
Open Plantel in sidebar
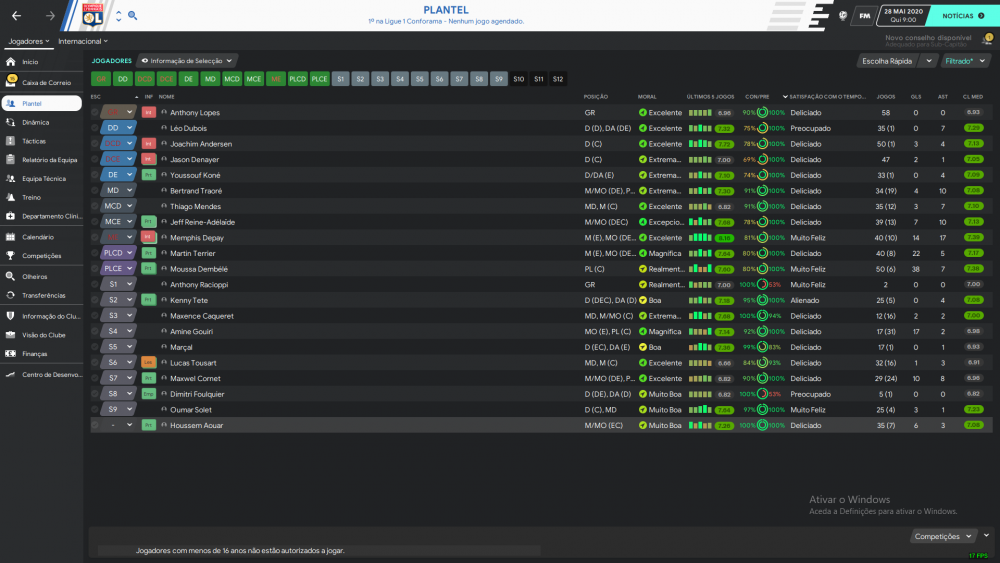pyautogui.click(x=41, y=103)
